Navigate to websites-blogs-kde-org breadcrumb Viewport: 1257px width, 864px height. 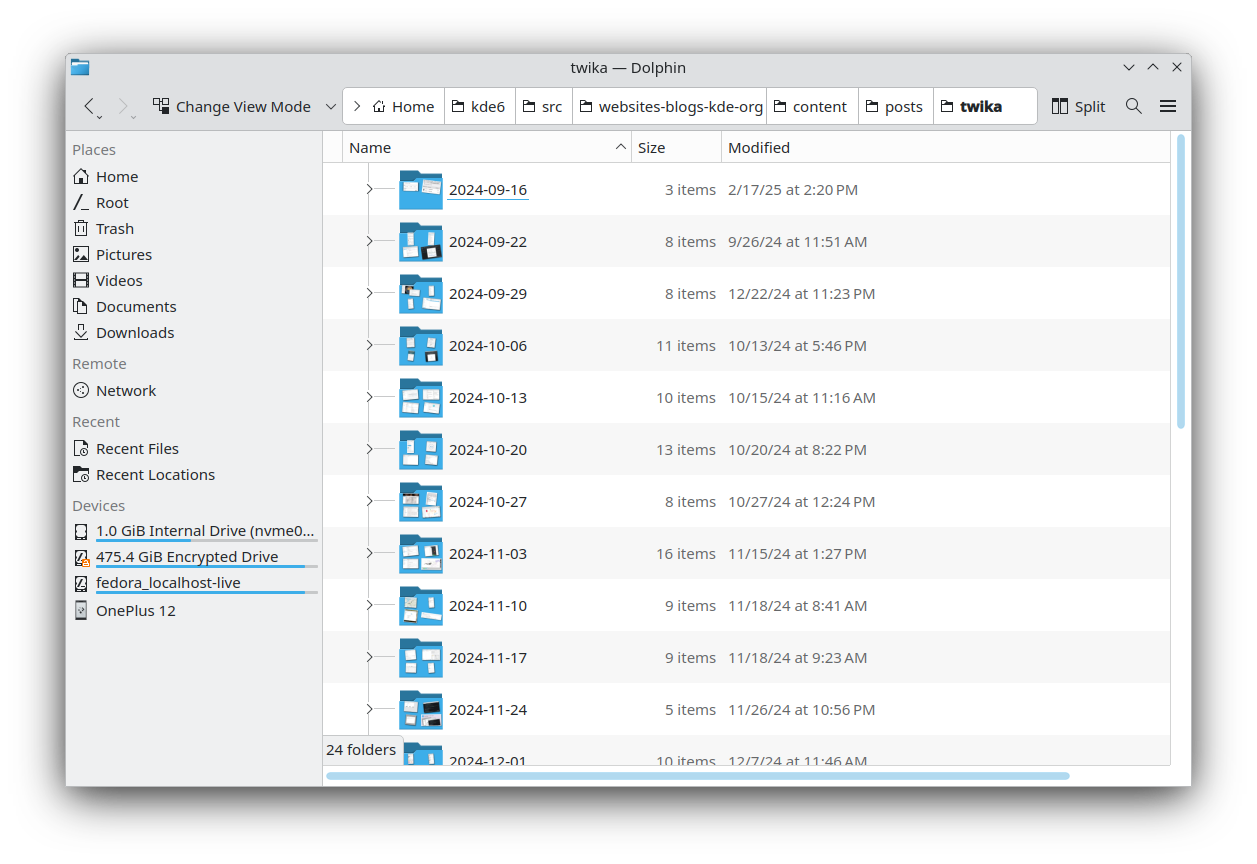tap(670, 107)
